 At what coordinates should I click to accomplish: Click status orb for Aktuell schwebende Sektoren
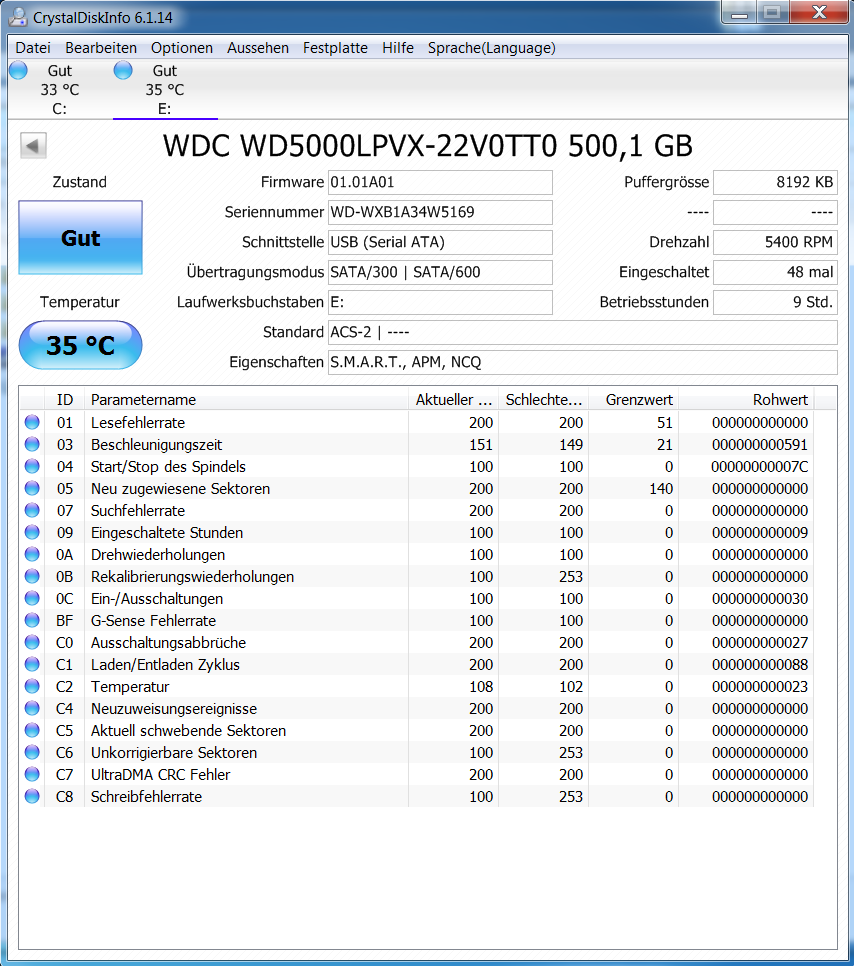(x=32, y=730)
